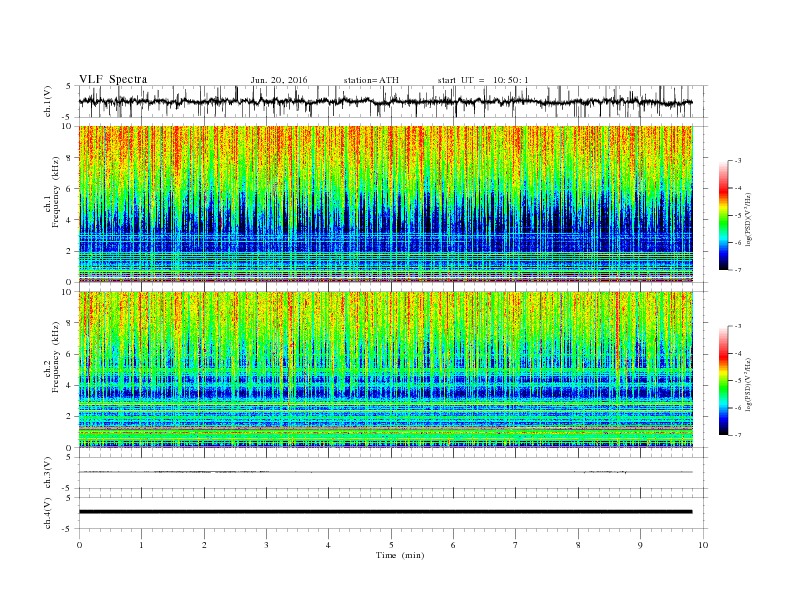This screenshot has height=612, width=792.
Task: Click tick label "5" on the Time axis
Action: pos(391,545)
